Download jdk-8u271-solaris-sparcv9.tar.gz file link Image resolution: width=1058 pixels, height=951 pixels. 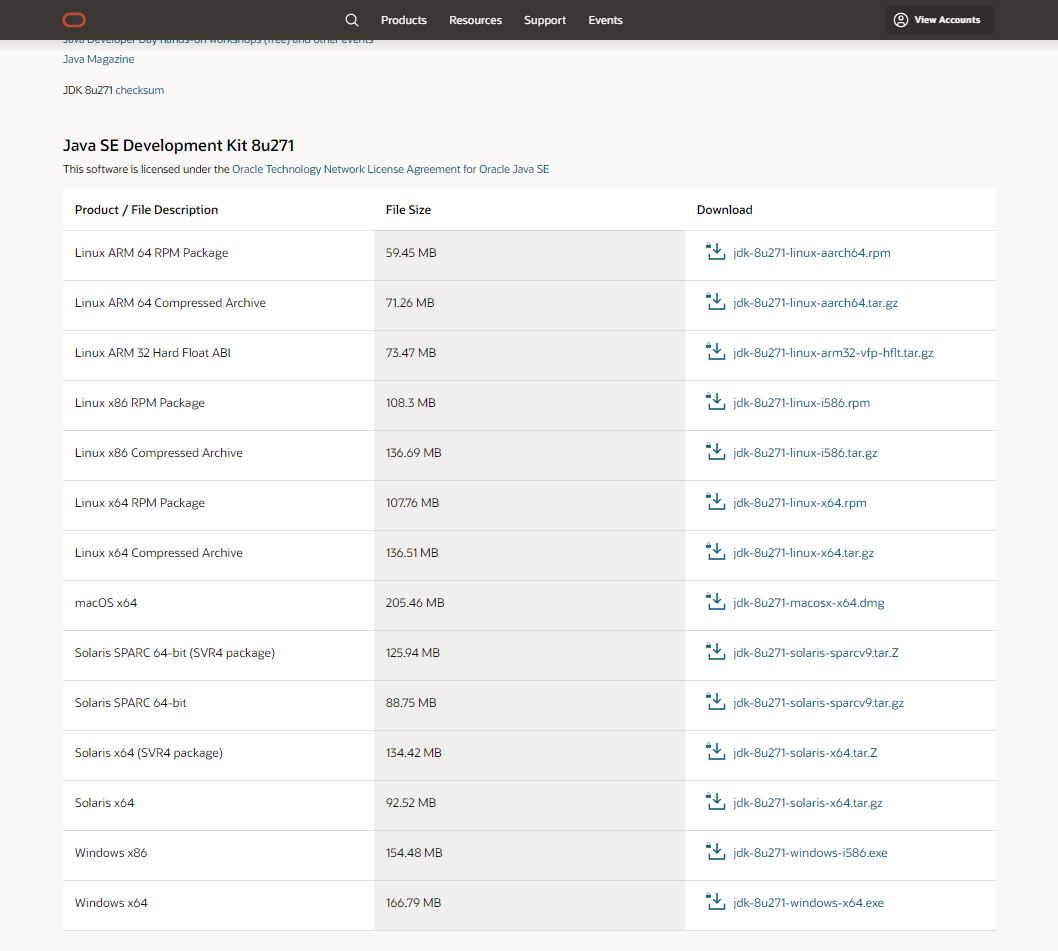point(818,703)
